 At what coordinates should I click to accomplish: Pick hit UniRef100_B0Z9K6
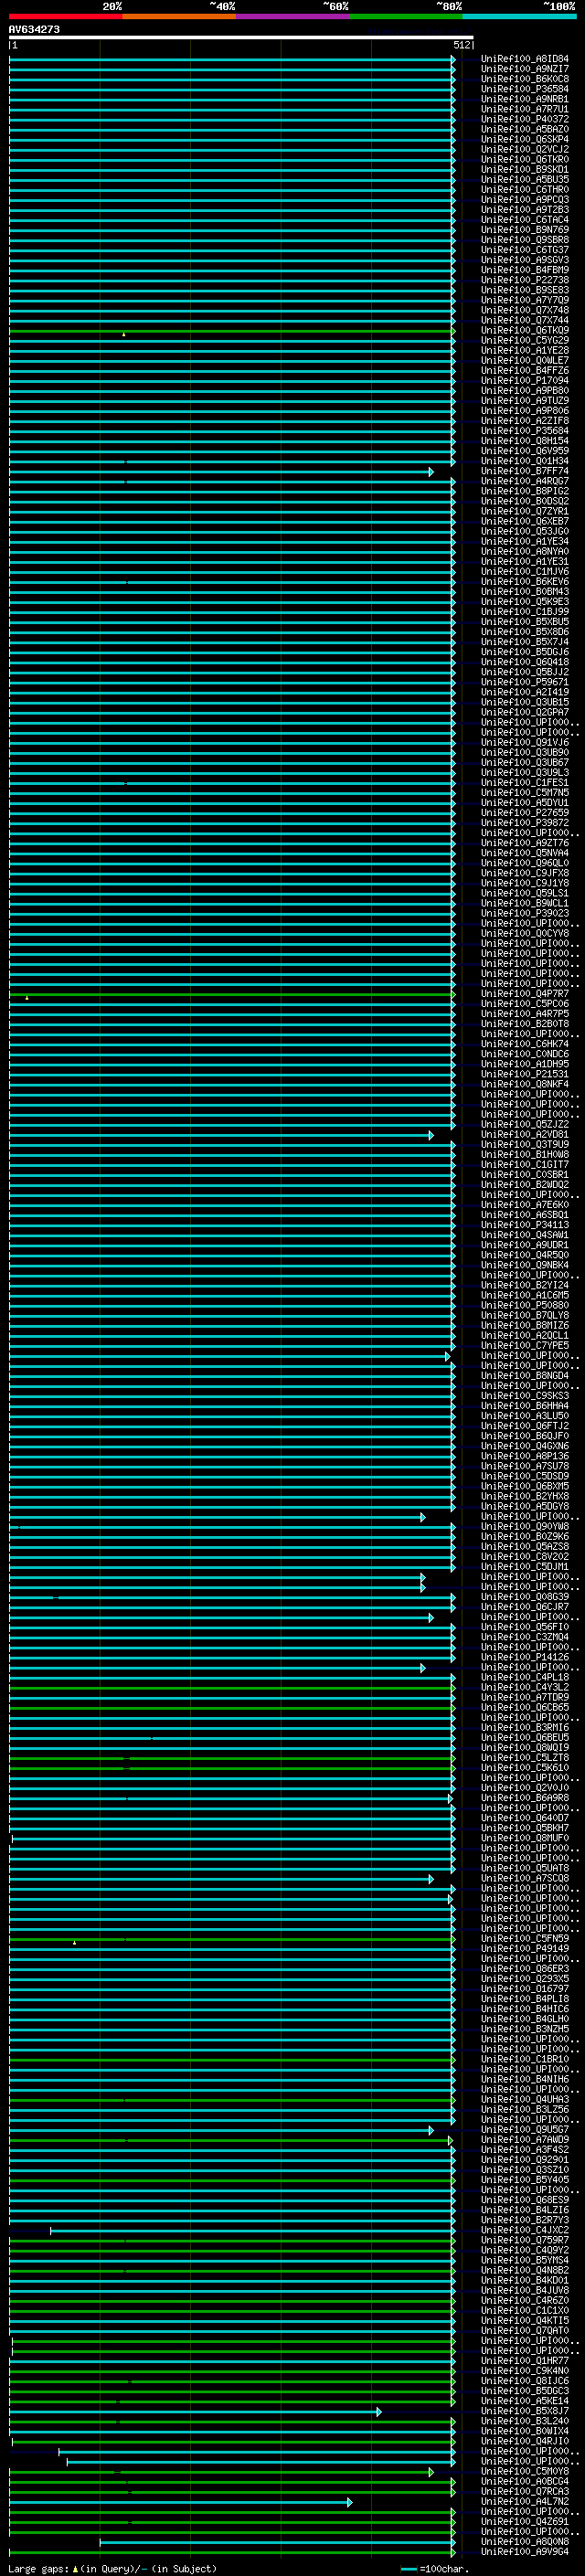(525, 1536)
